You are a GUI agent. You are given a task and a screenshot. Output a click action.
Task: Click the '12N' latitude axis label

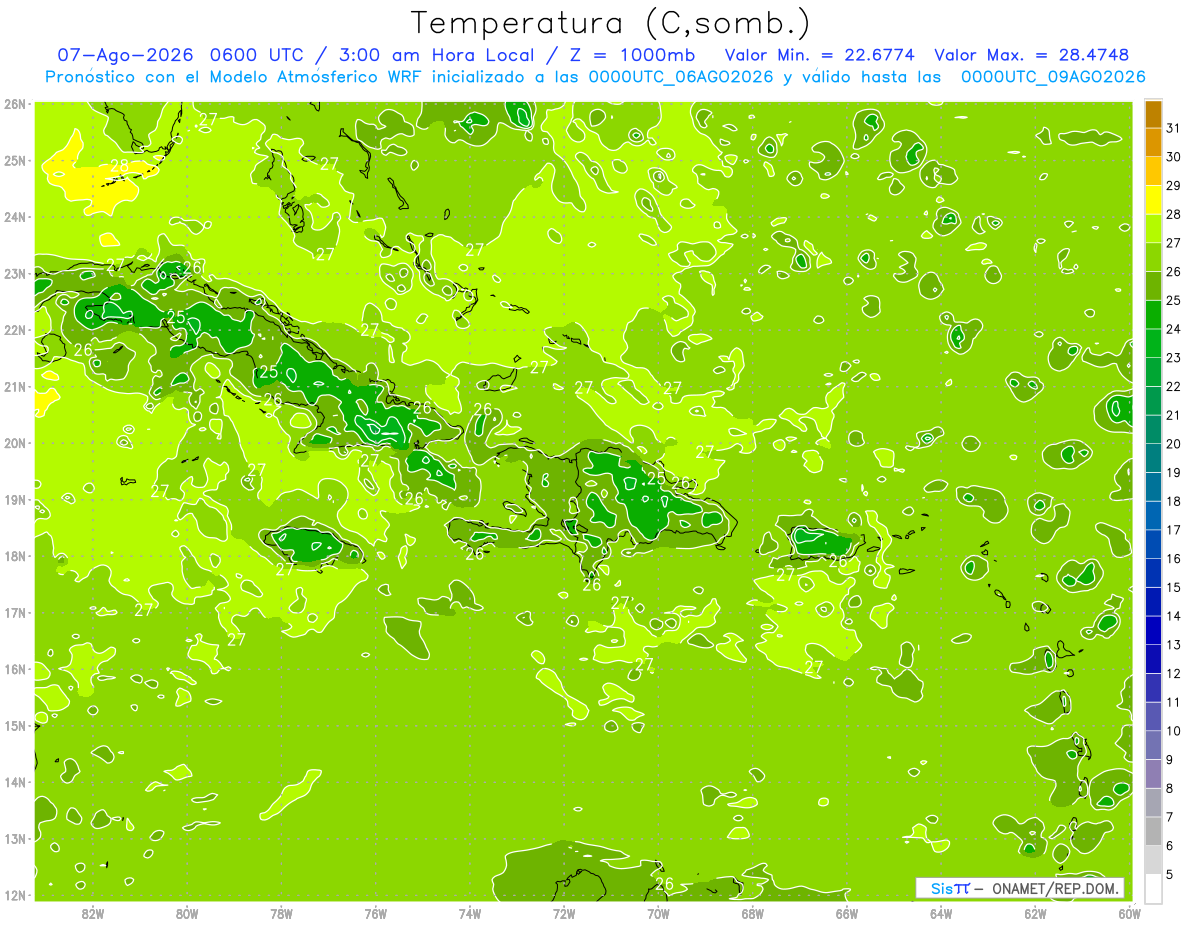pos(16,895)
